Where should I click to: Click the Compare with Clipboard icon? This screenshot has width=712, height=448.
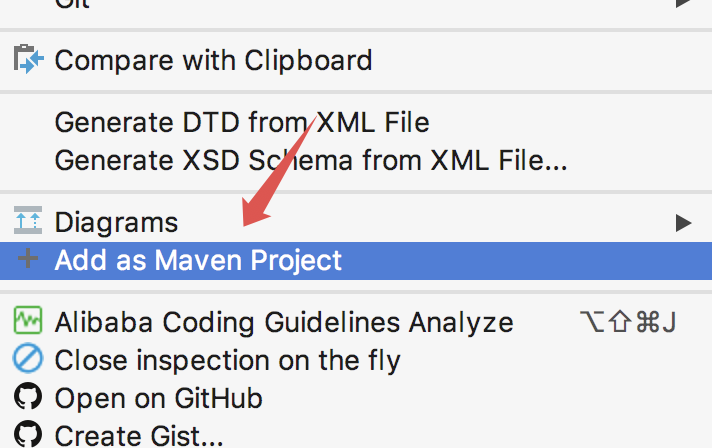pyautogui.click(x=28, y=60)
